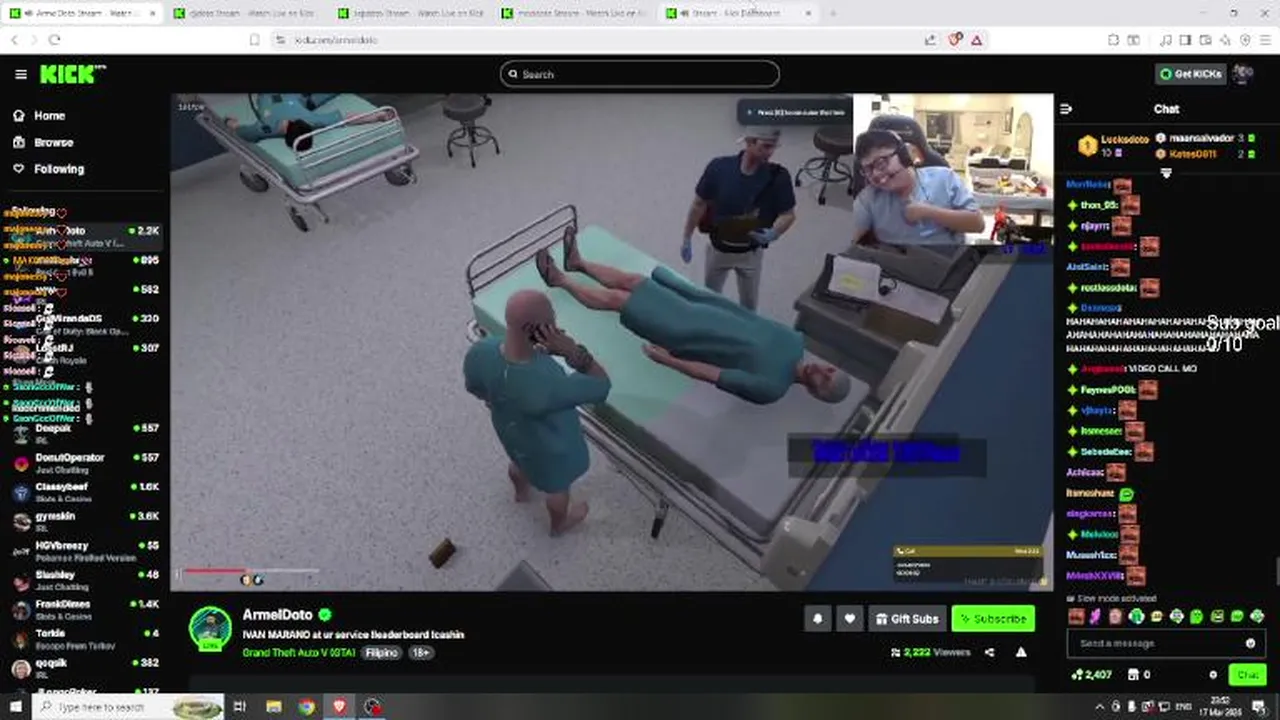Switch to the third browser tab
Screen dimensions: 1280x720
411,13
